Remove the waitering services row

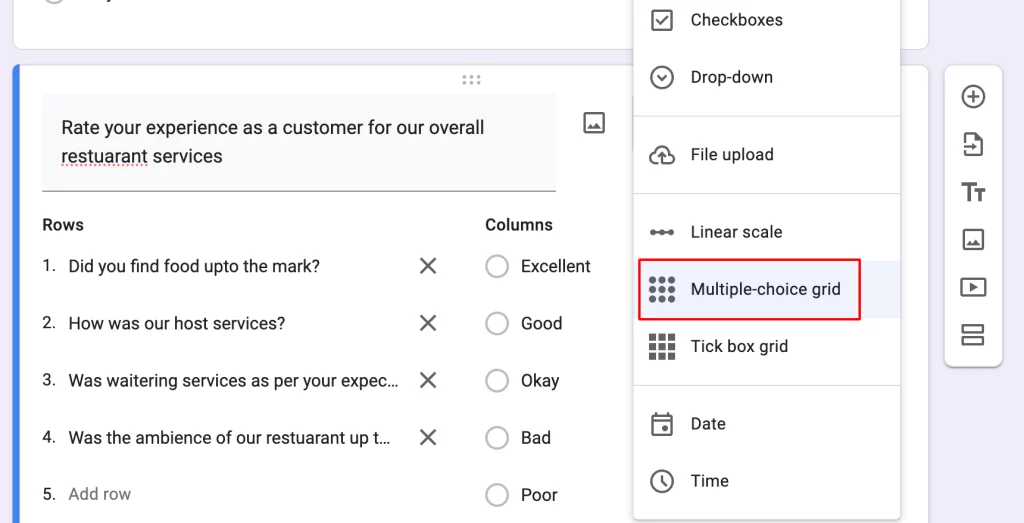pos(428,380)
